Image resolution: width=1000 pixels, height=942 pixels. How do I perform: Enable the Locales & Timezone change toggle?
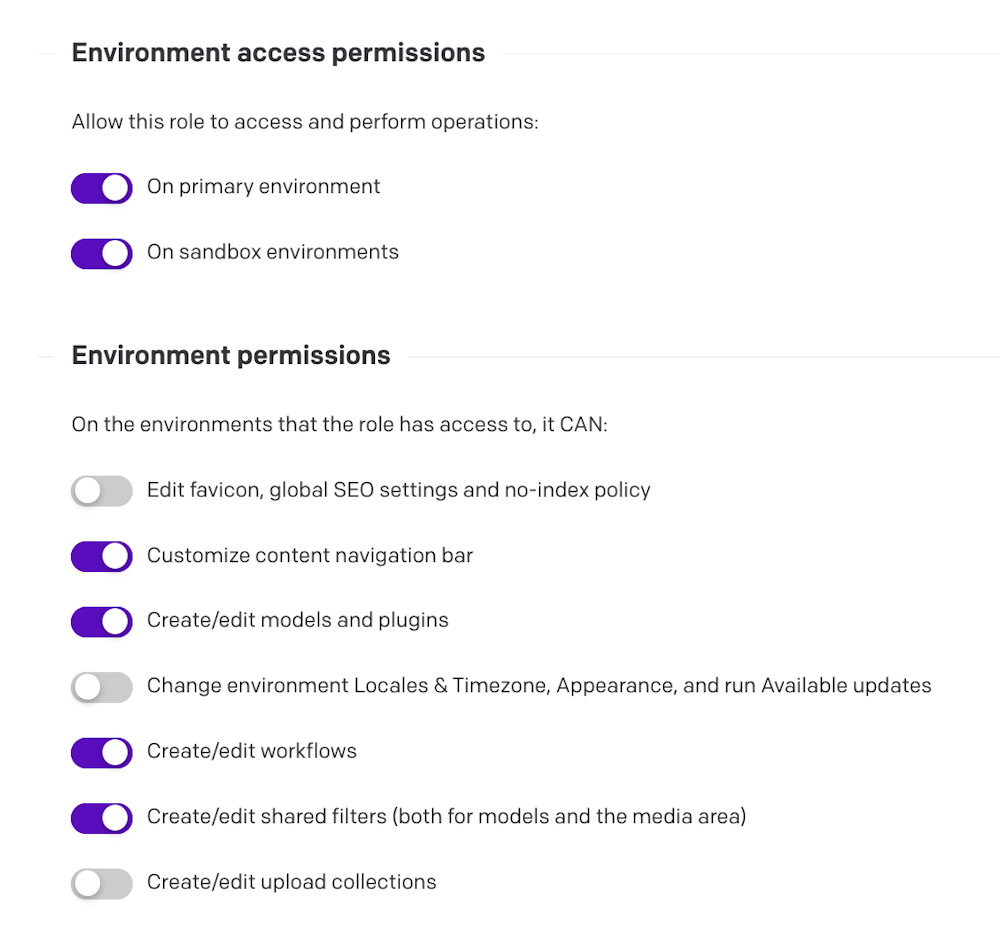[101, 687]
